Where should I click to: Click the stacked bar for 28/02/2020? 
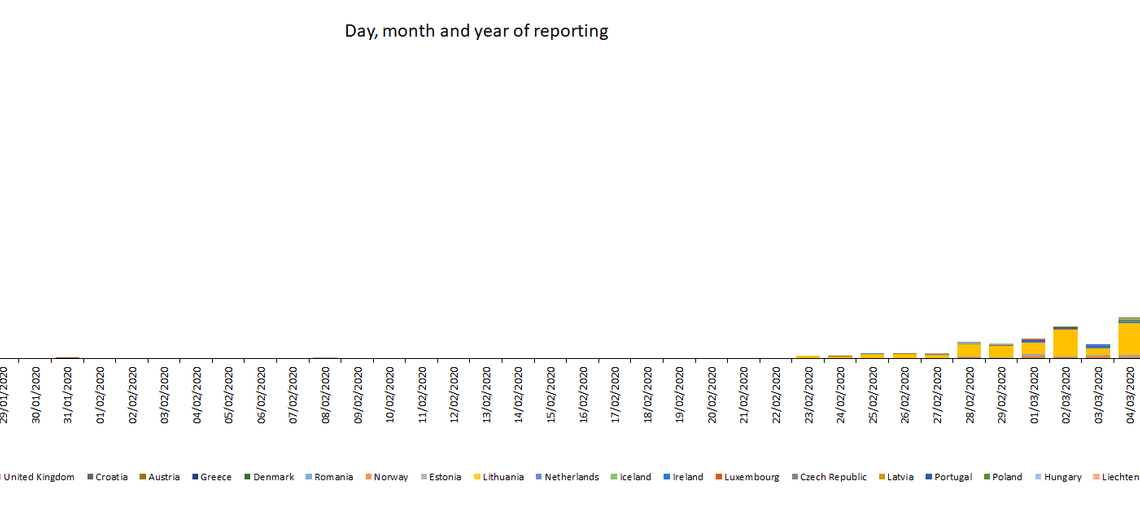(x=968, y=350)
